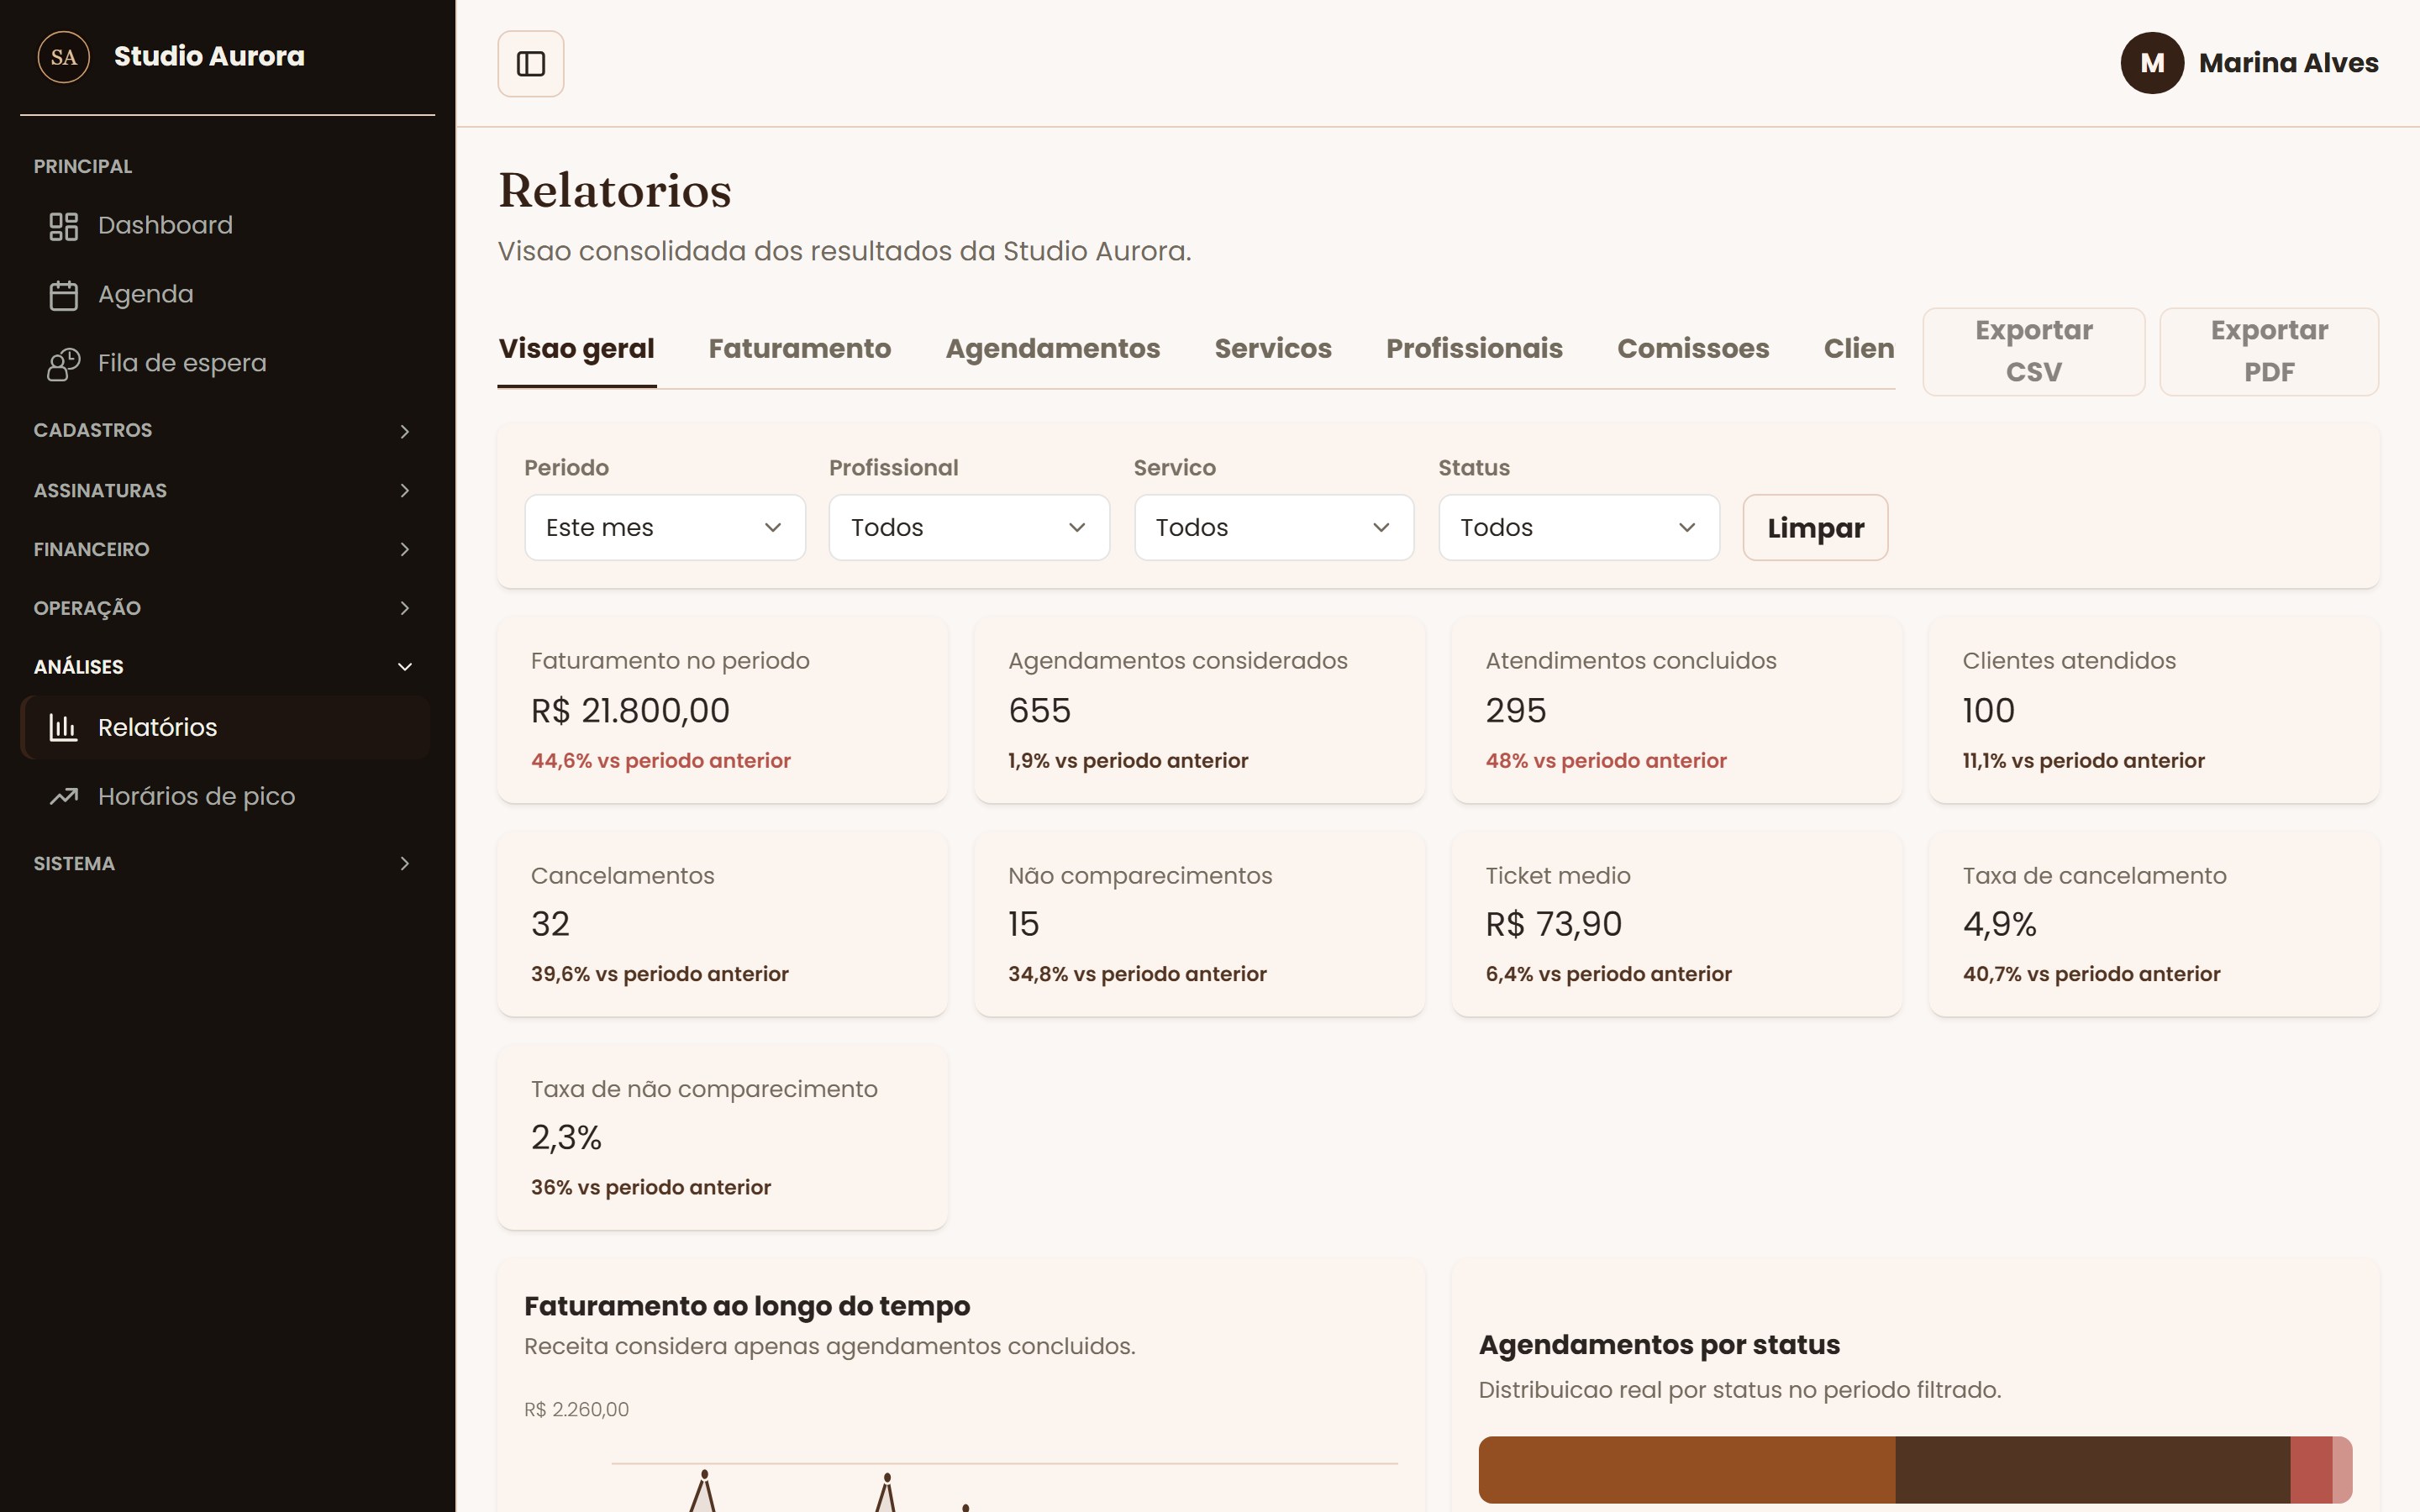Click the Taxa de não comparecimento card
This screenshot has width=2420, height=1512.
pyautogui.click(x=723, y=1137)
